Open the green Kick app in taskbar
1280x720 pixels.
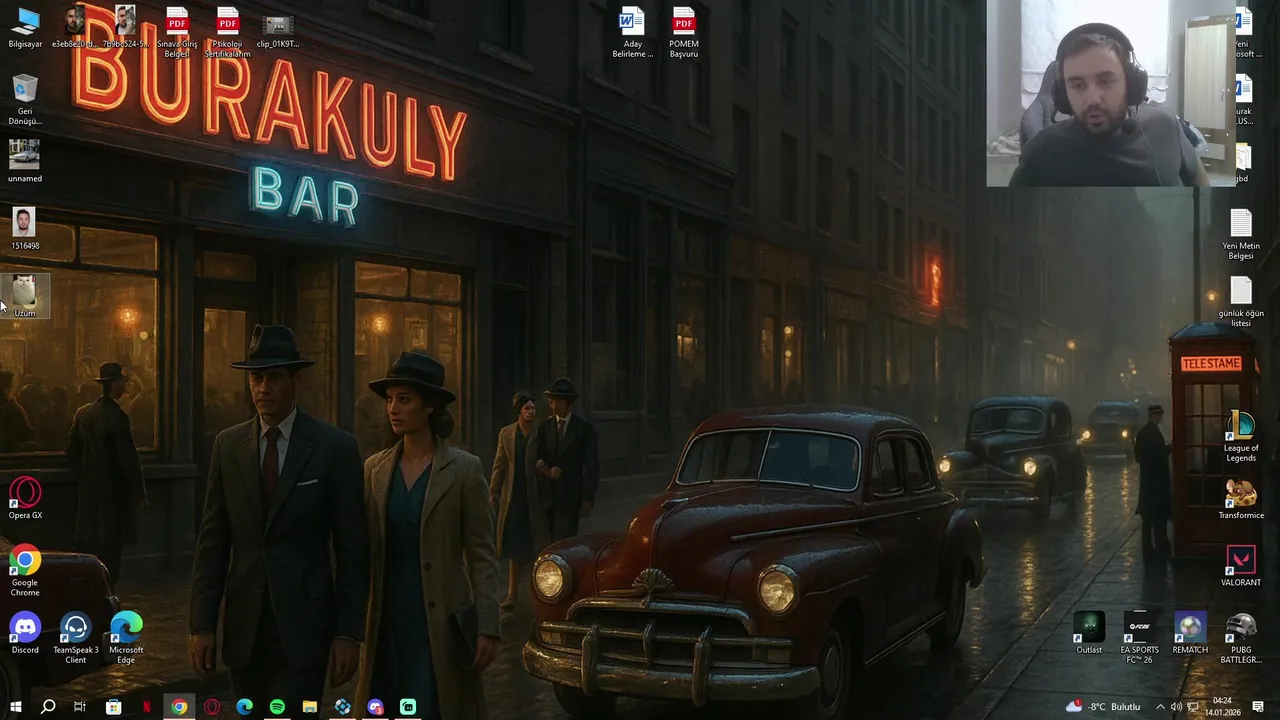coord(408,707)
